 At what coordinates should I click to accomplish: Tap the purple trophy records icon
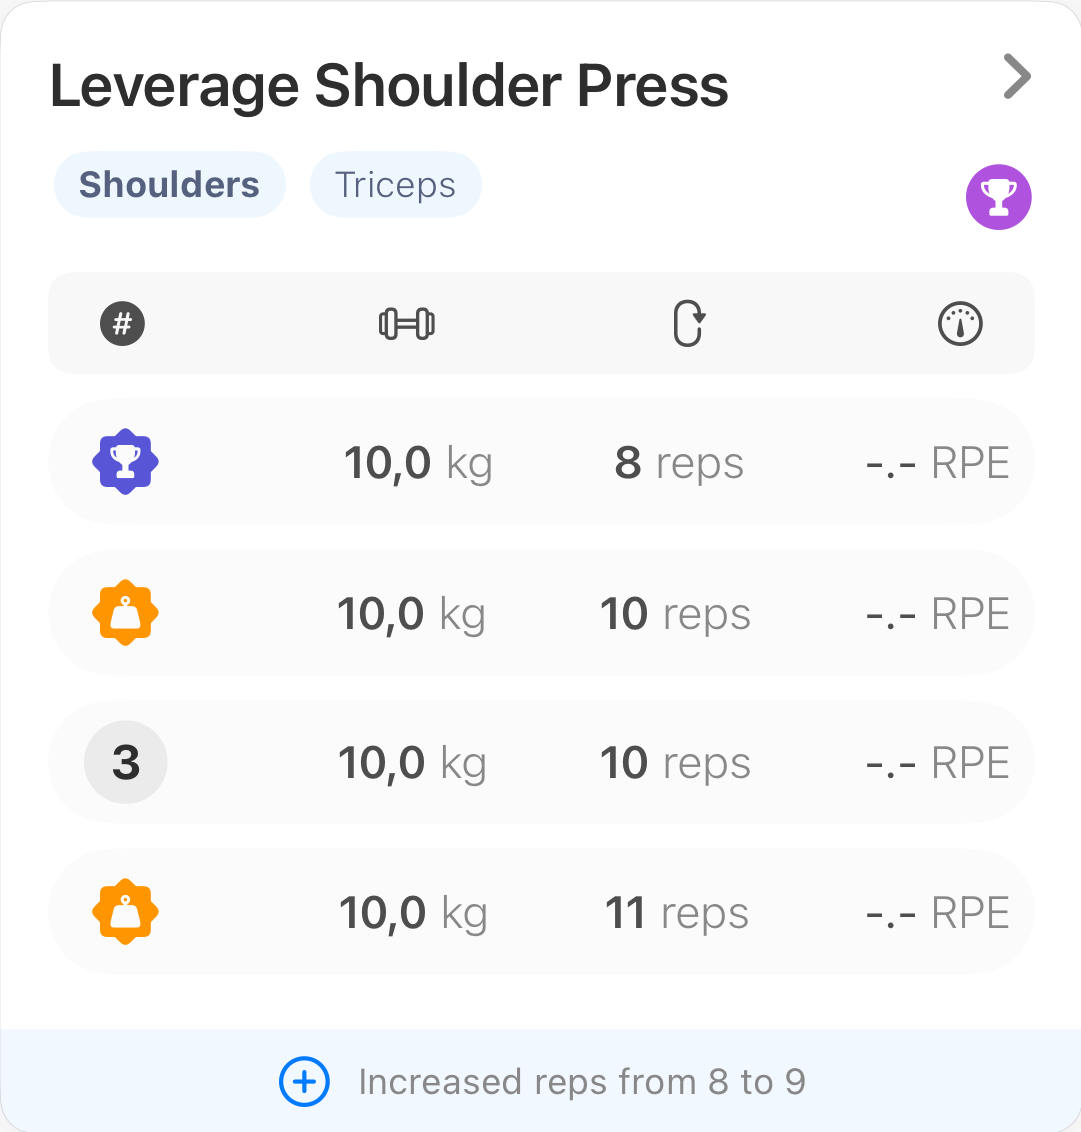[x=998, y=197]
